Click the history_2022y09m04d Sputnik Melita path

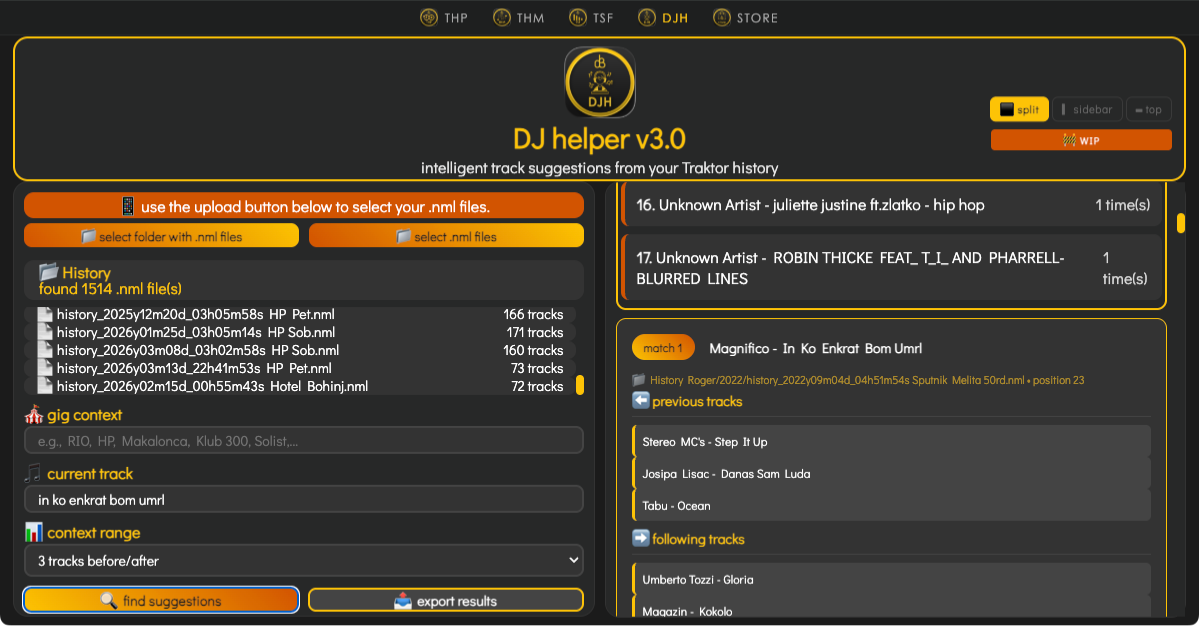[867, 380]
